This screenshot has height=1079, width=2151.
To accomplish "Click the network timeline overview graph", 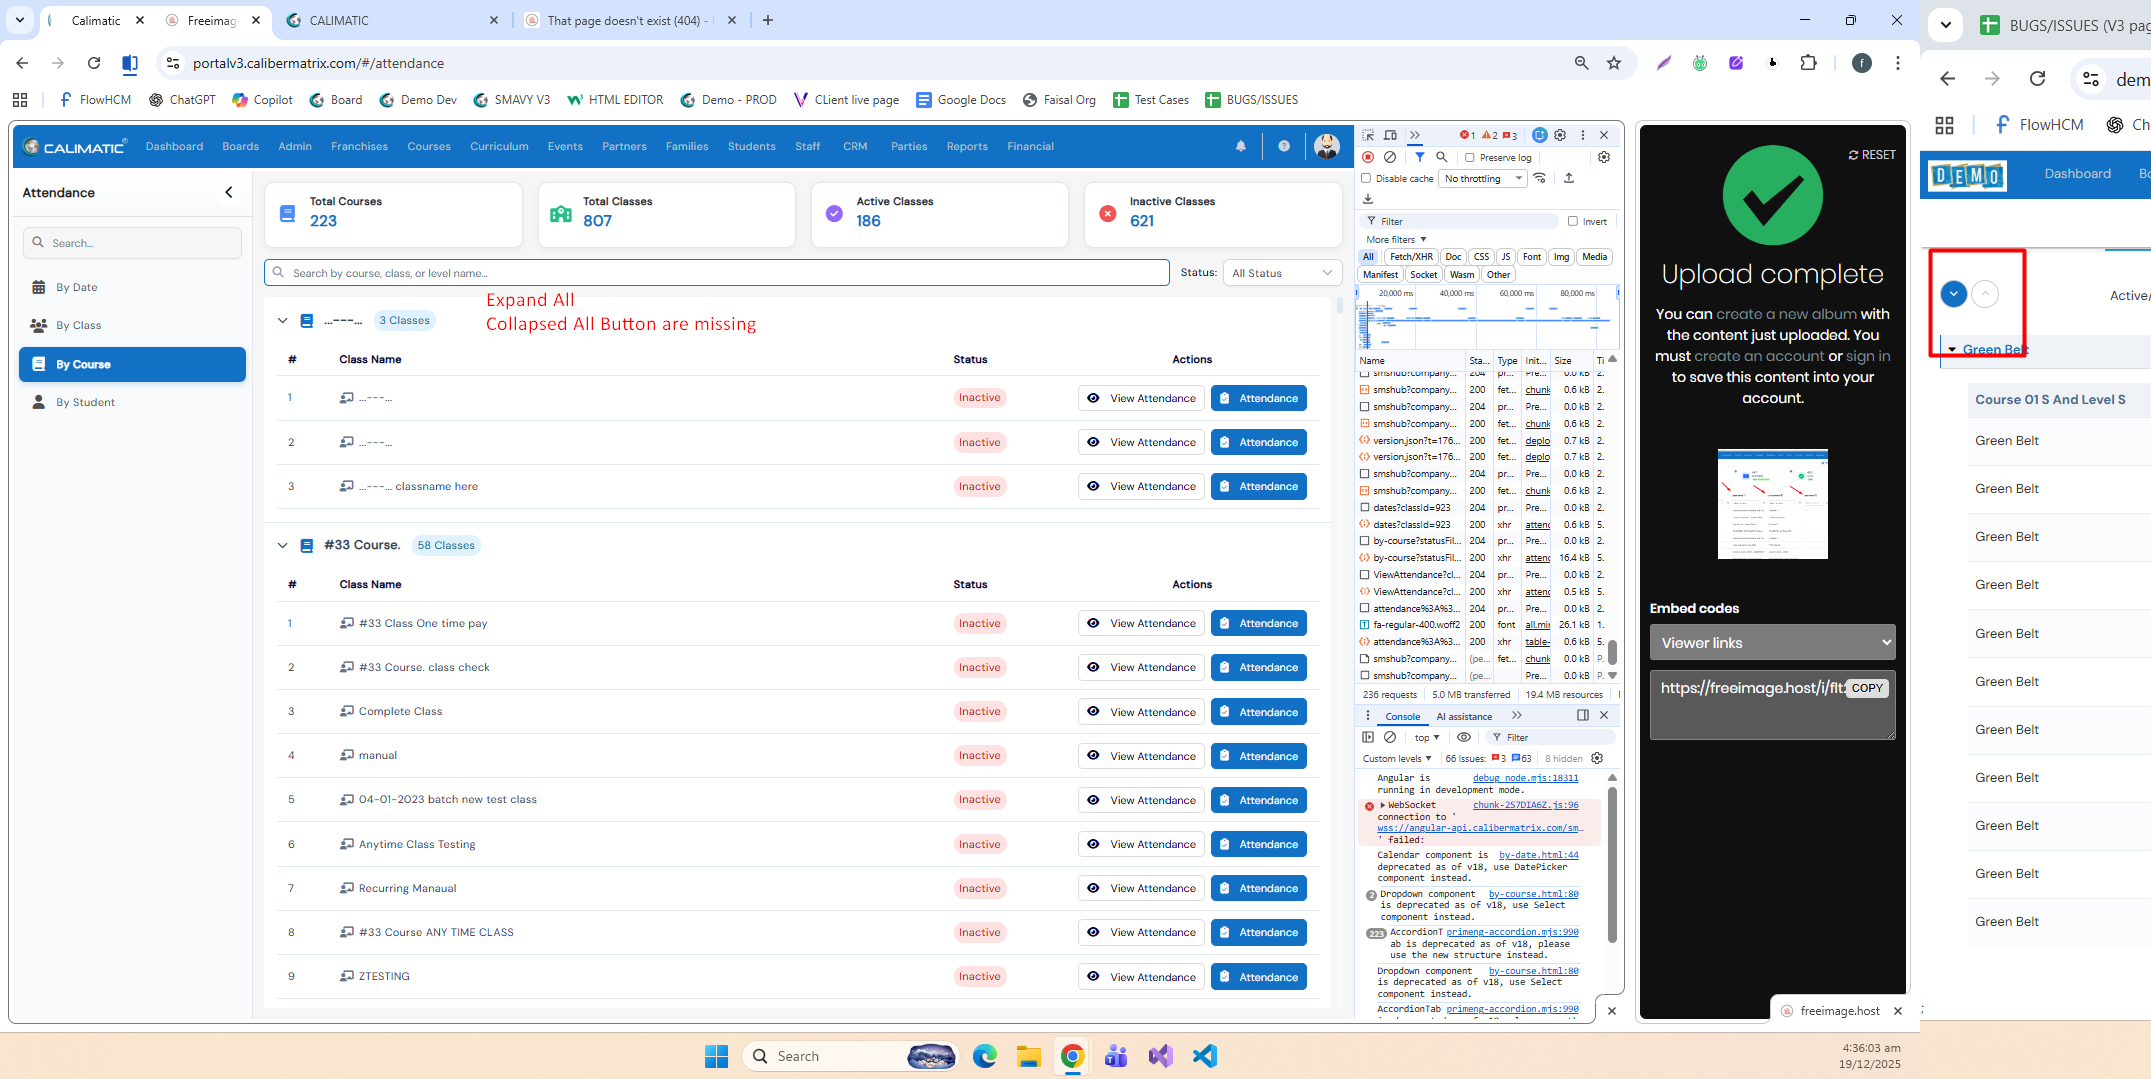I will click(1487, 318).
